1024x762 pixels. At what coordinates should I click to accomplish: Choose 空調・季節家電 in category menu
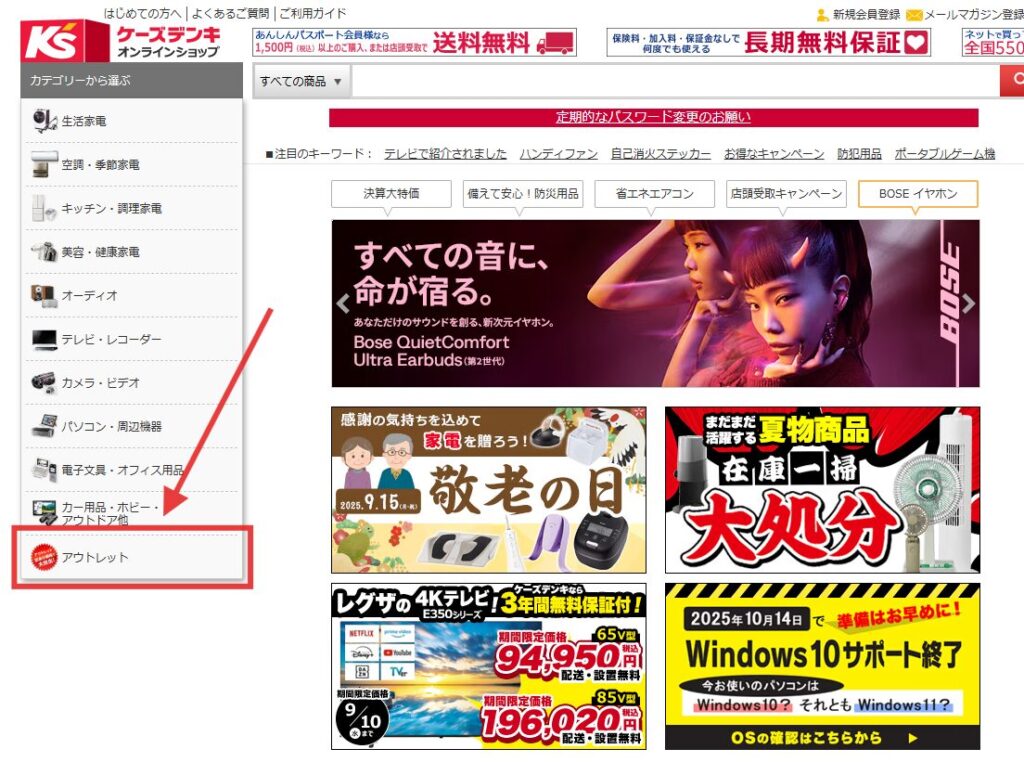coord(131,165)
